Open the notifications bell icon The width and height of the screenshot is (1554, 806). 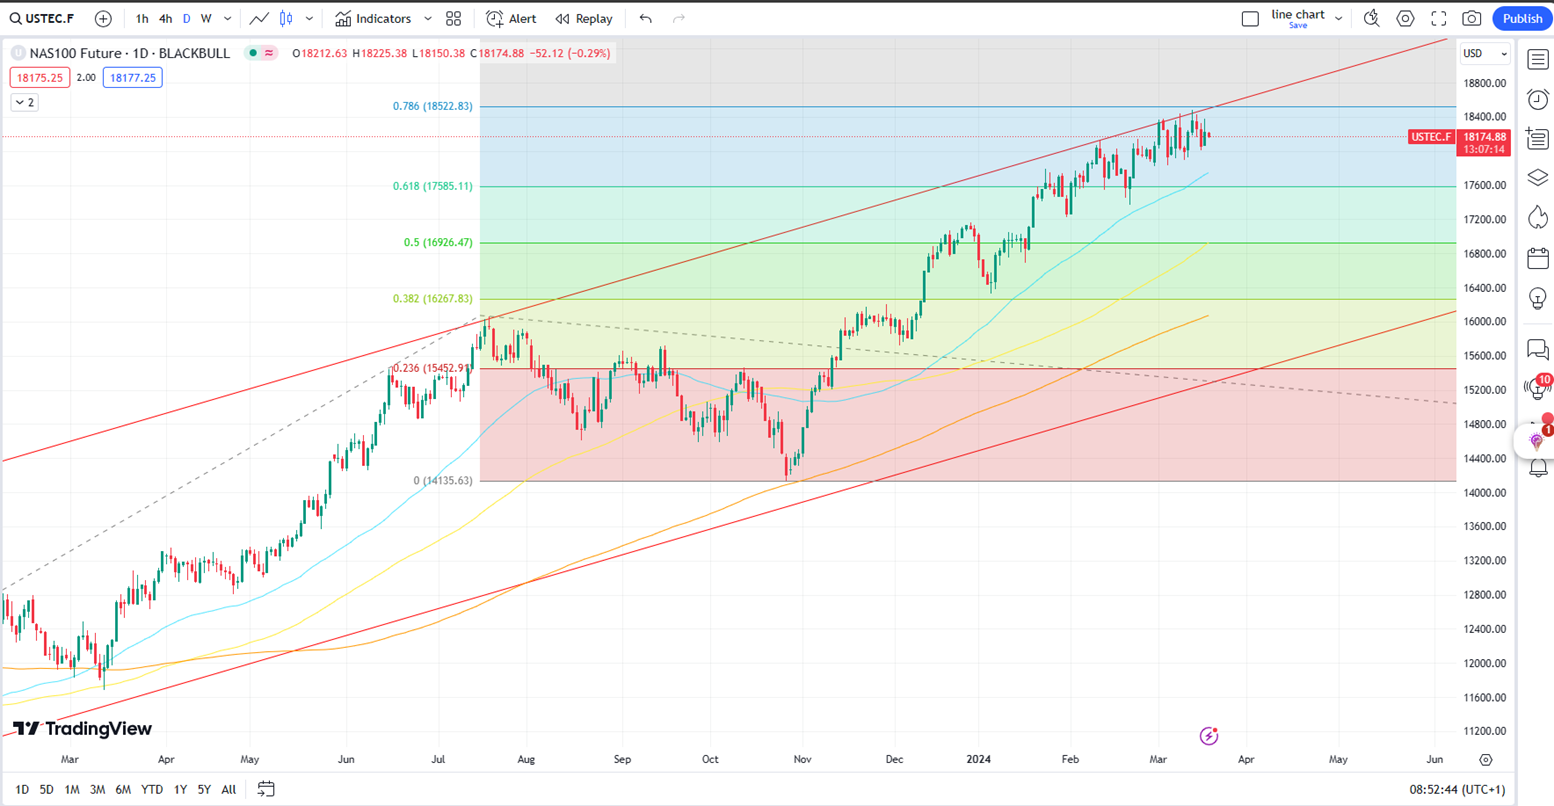click(x=1538, y=468)
